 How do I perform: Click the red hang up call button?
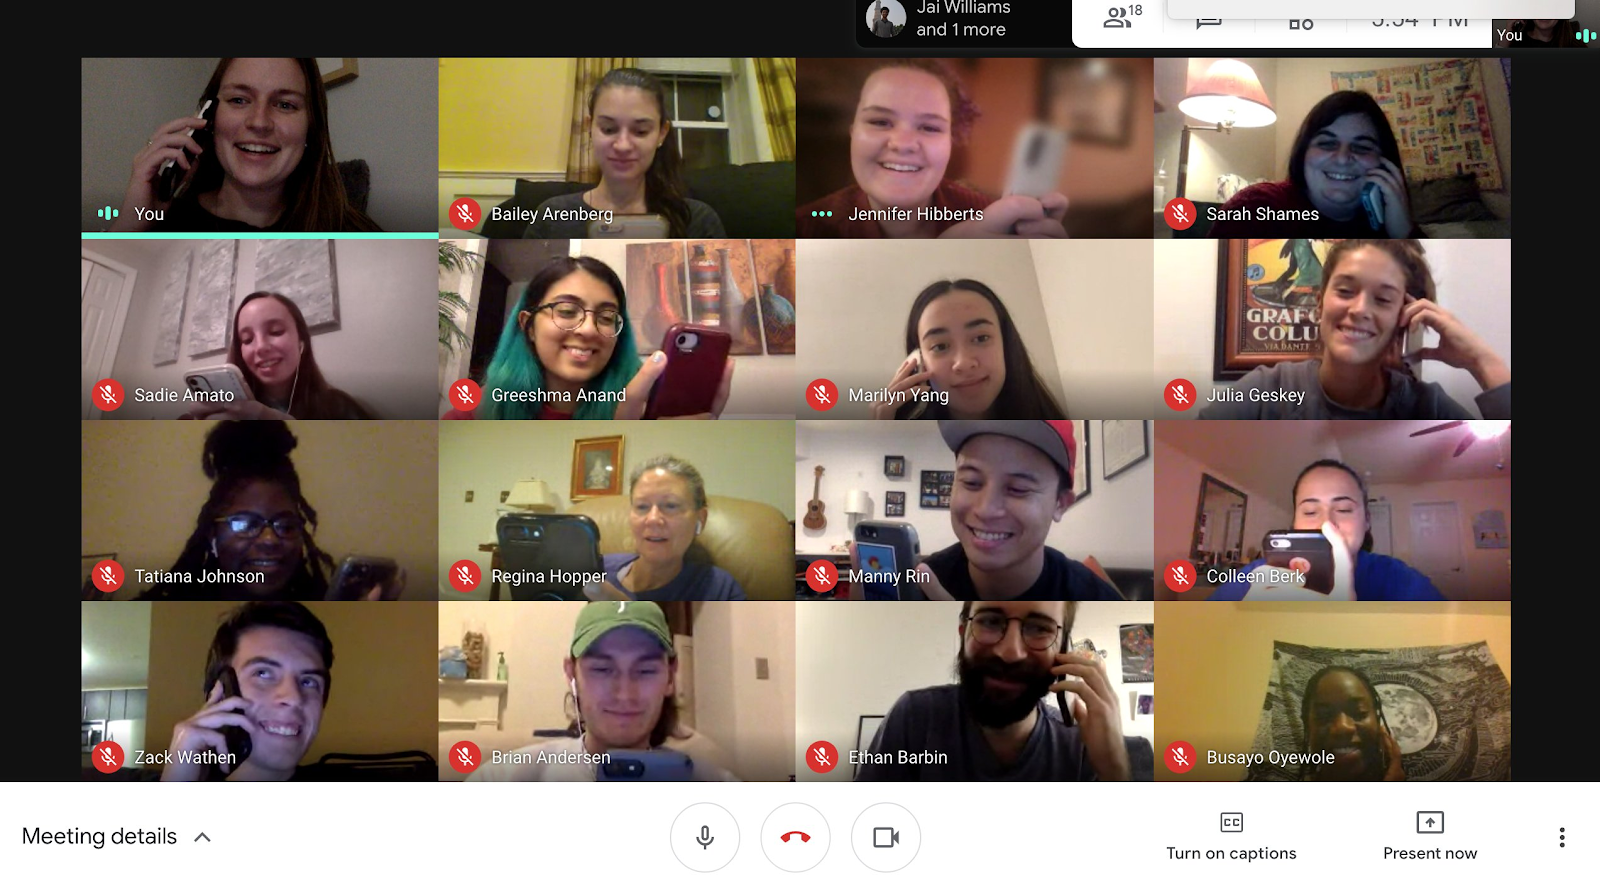click(795, 837)
